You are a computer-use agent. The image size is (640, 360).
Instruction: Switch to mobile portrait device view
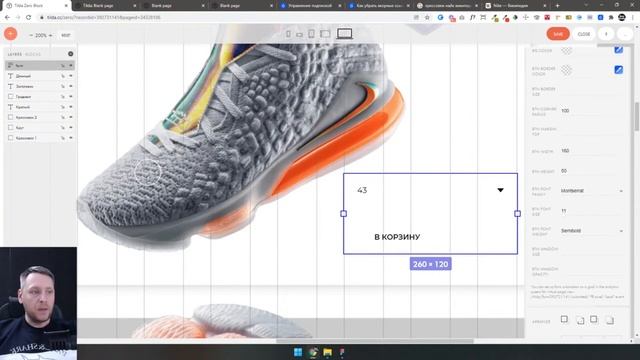point(288,34)
